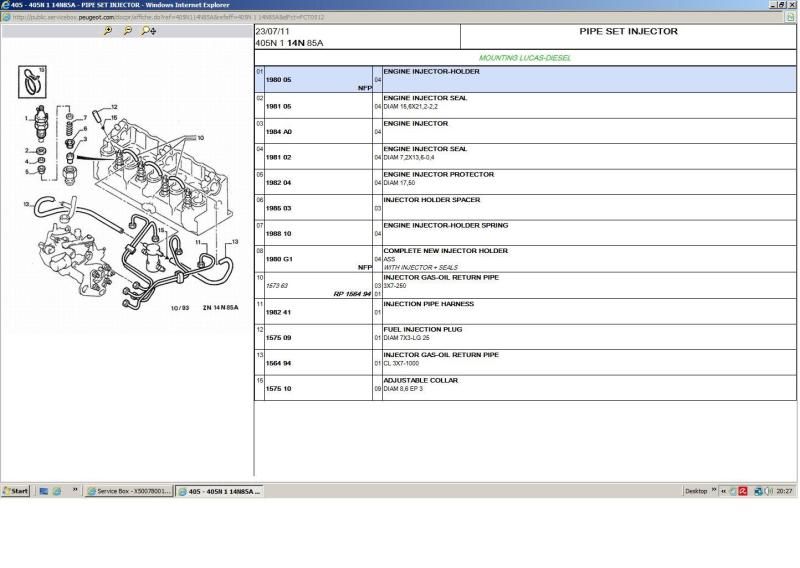Select part number 1988 10

pos(278,234)
